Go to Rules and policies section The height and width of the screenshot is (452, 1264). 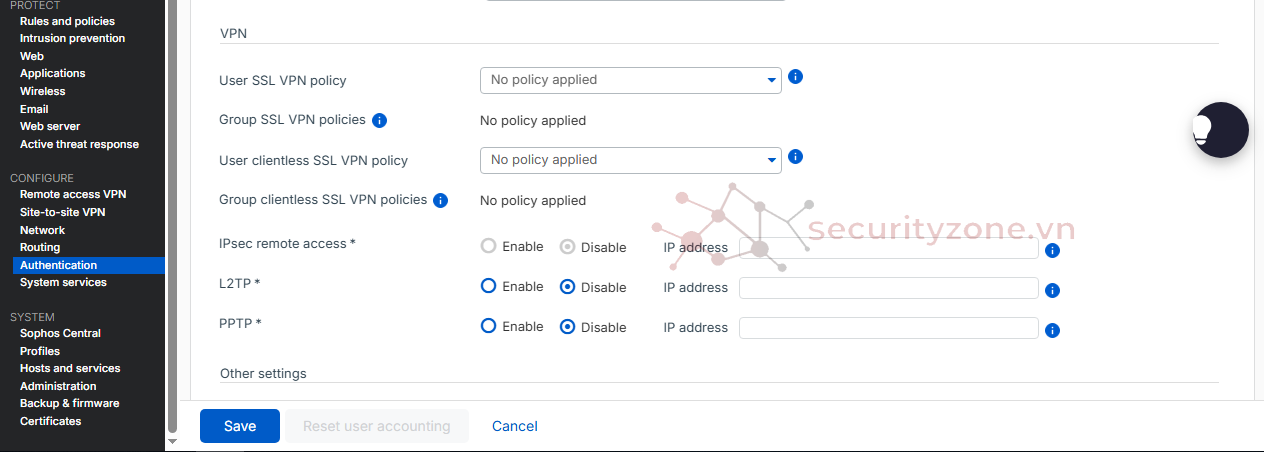click(x=67, y=21)
